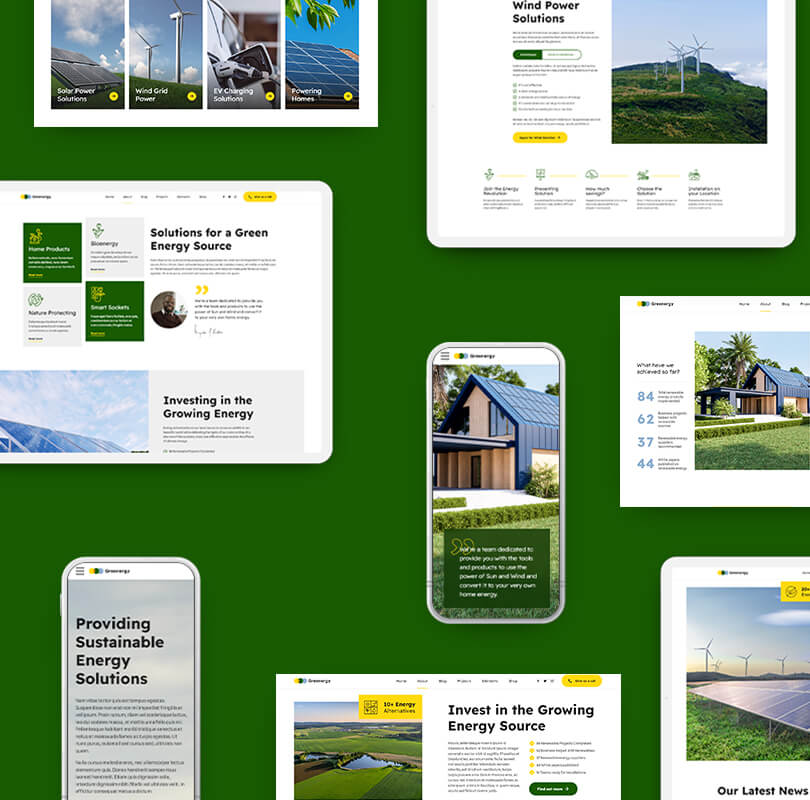The height and width of the screenshot is (800, 810).
Task: Click Read more under Bioenergy
Action: click(x=98, y=270)
